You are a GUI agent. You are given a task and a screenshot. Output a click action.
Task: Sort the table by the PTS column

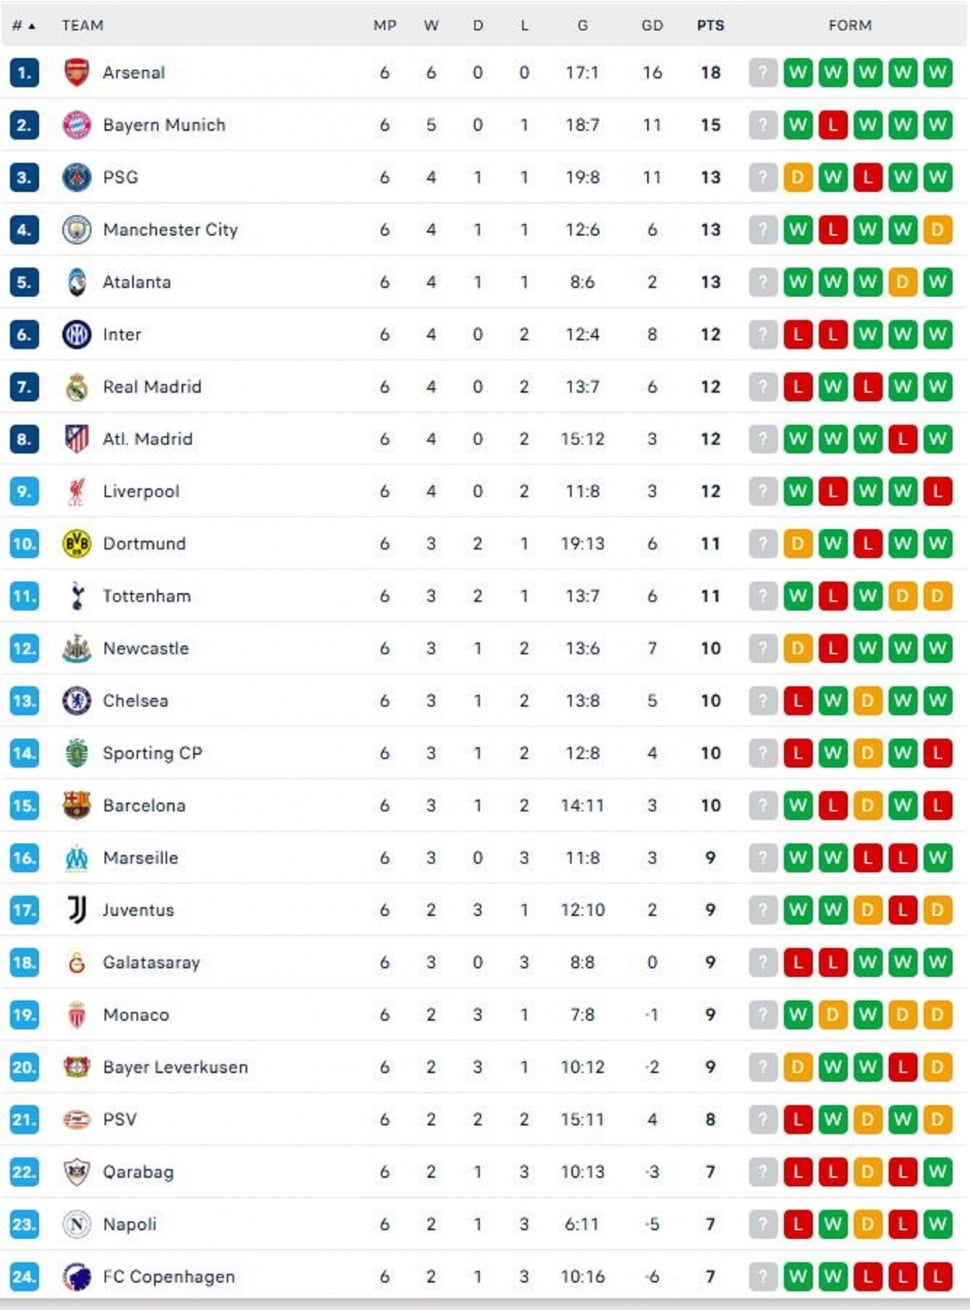(710, 26)
